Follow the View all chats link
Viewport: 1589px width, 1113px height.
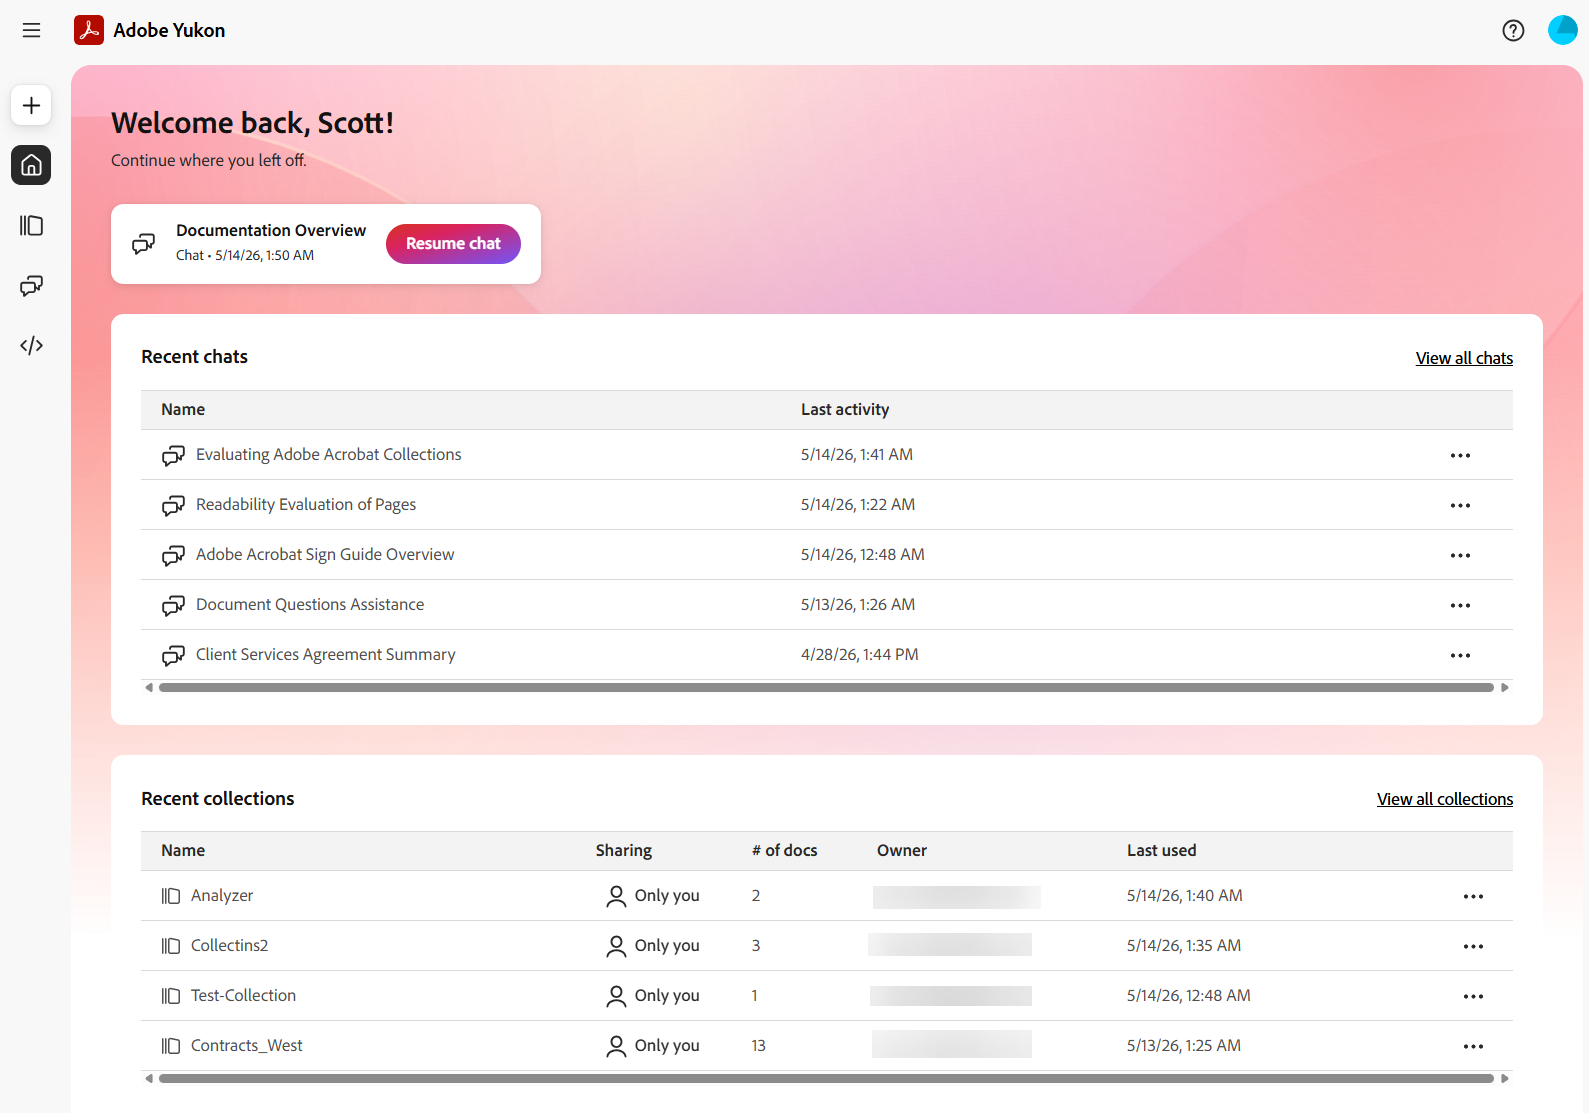pos(1464,358)
